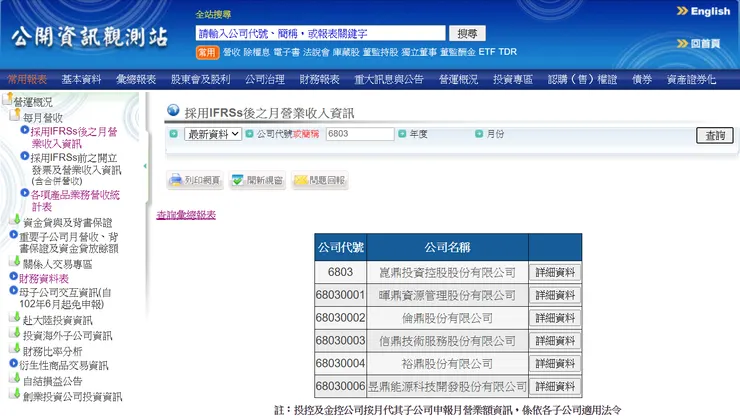
Task: Click 詳細資料 for 68030001 暉鼎資源管理
Action: [x=555, y=295]
